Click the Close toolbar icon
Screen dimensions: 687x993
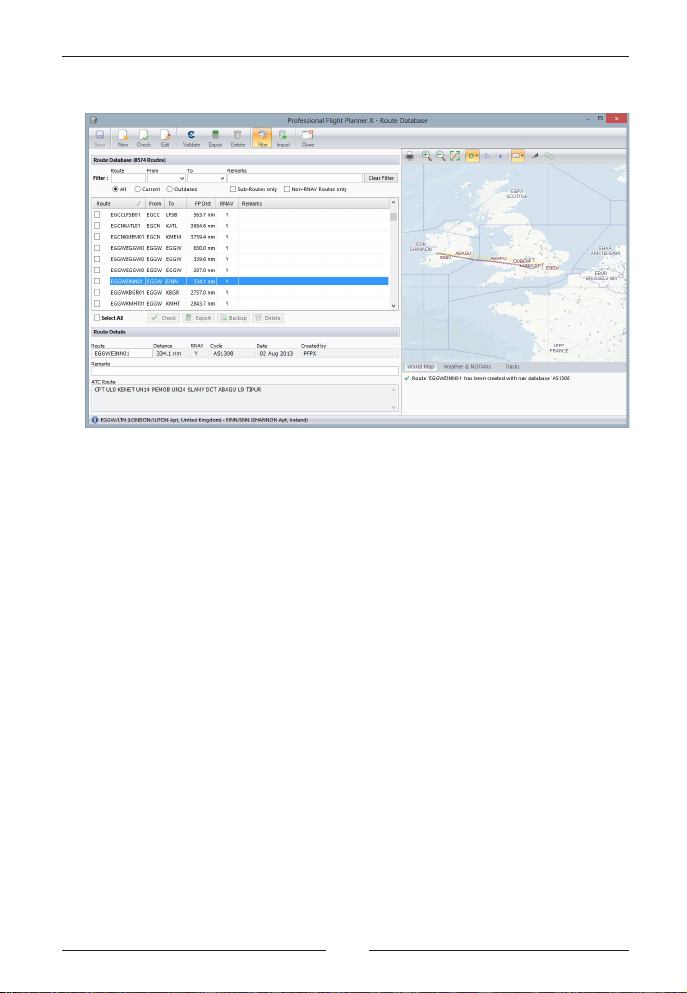308,138
